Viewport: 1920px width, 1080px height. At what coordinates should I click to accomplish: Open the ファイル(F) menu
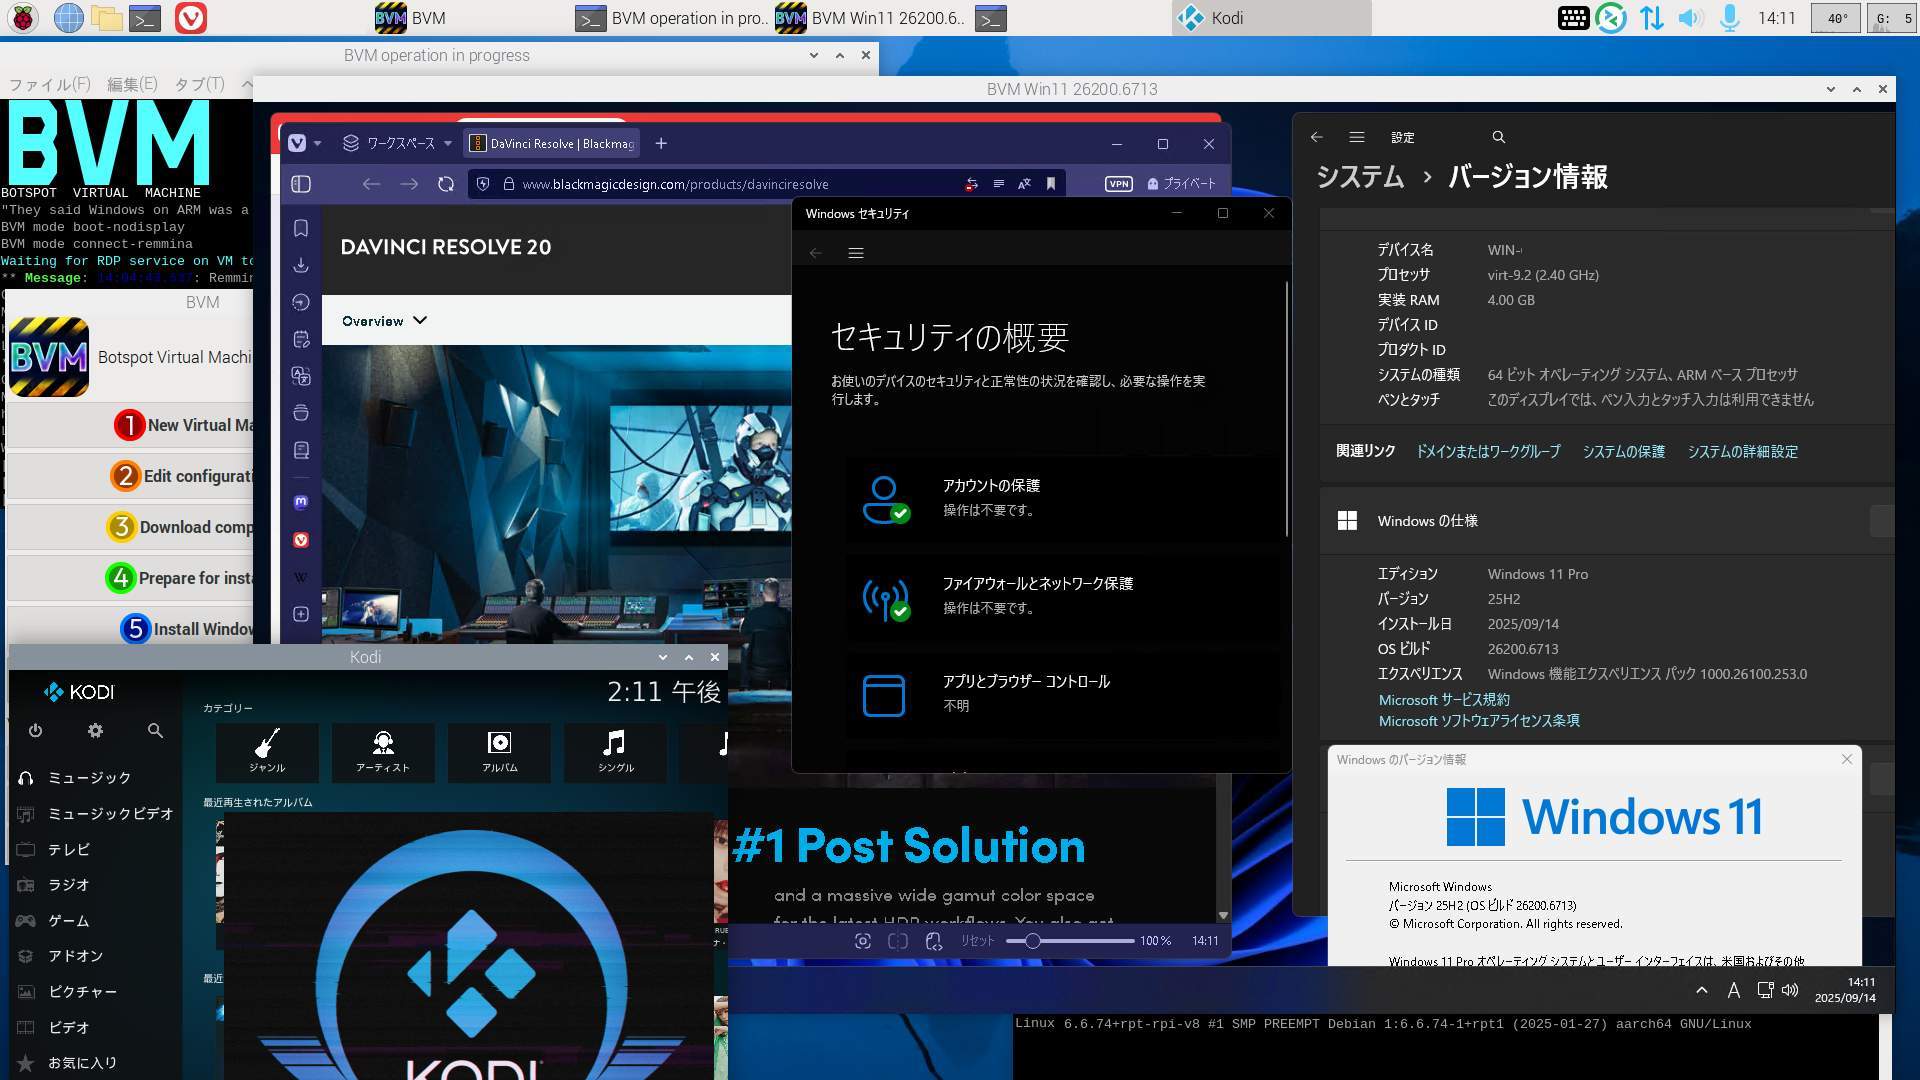click(x=49, y=85)
